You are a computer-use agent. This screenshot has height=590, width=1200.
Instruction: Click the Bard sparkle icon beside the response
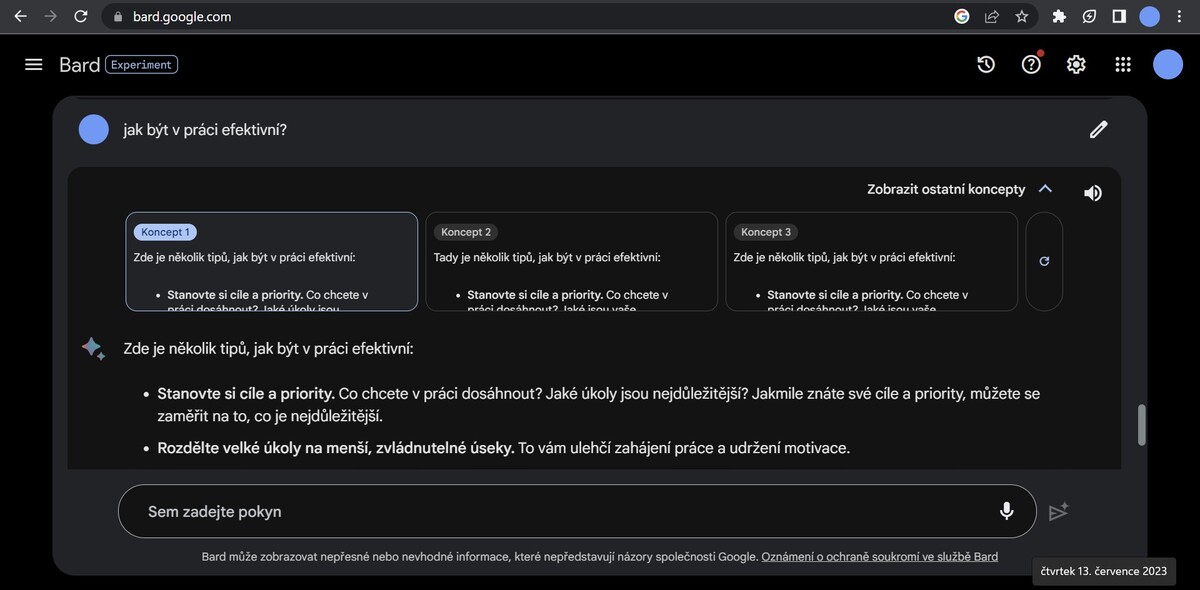pos(93,348)
